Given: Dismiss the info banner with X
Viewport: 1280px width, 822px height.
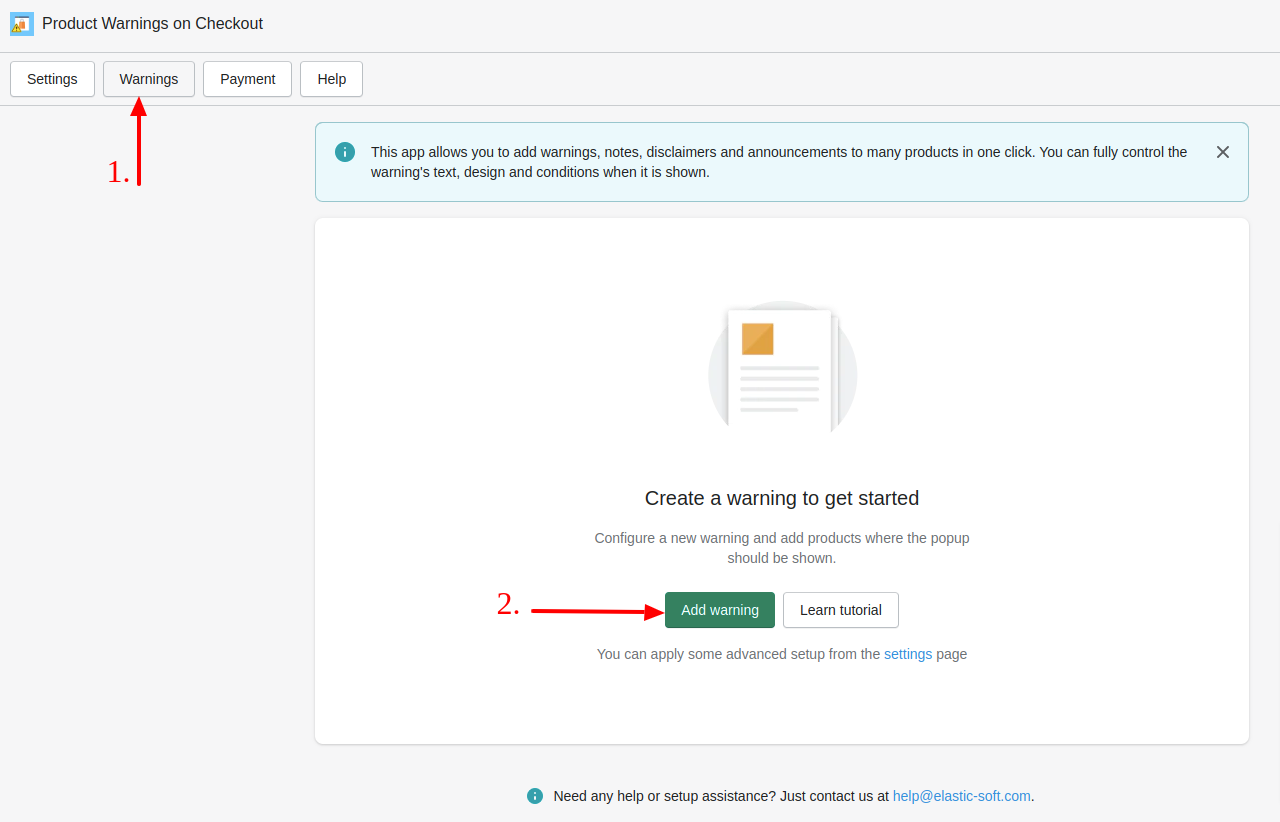Looking at the screenshot, I should point(1222,152).
